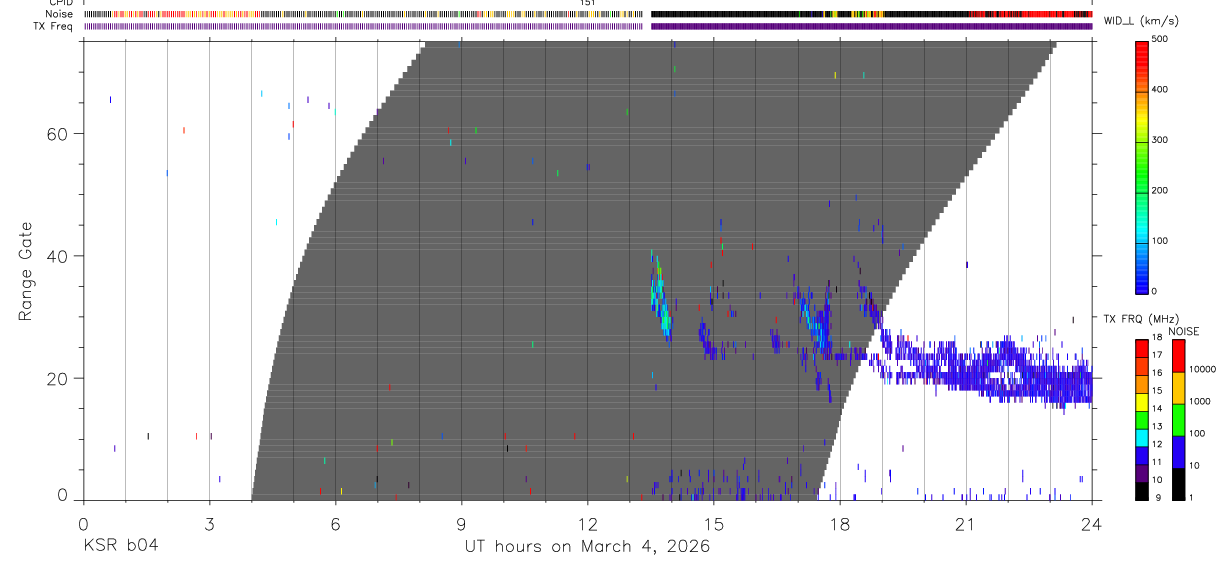Click the cyan 12 MHz swatch in TX FRQ legend
1228x567 pixels.
pyautogui.click(x=1142, y=438)
